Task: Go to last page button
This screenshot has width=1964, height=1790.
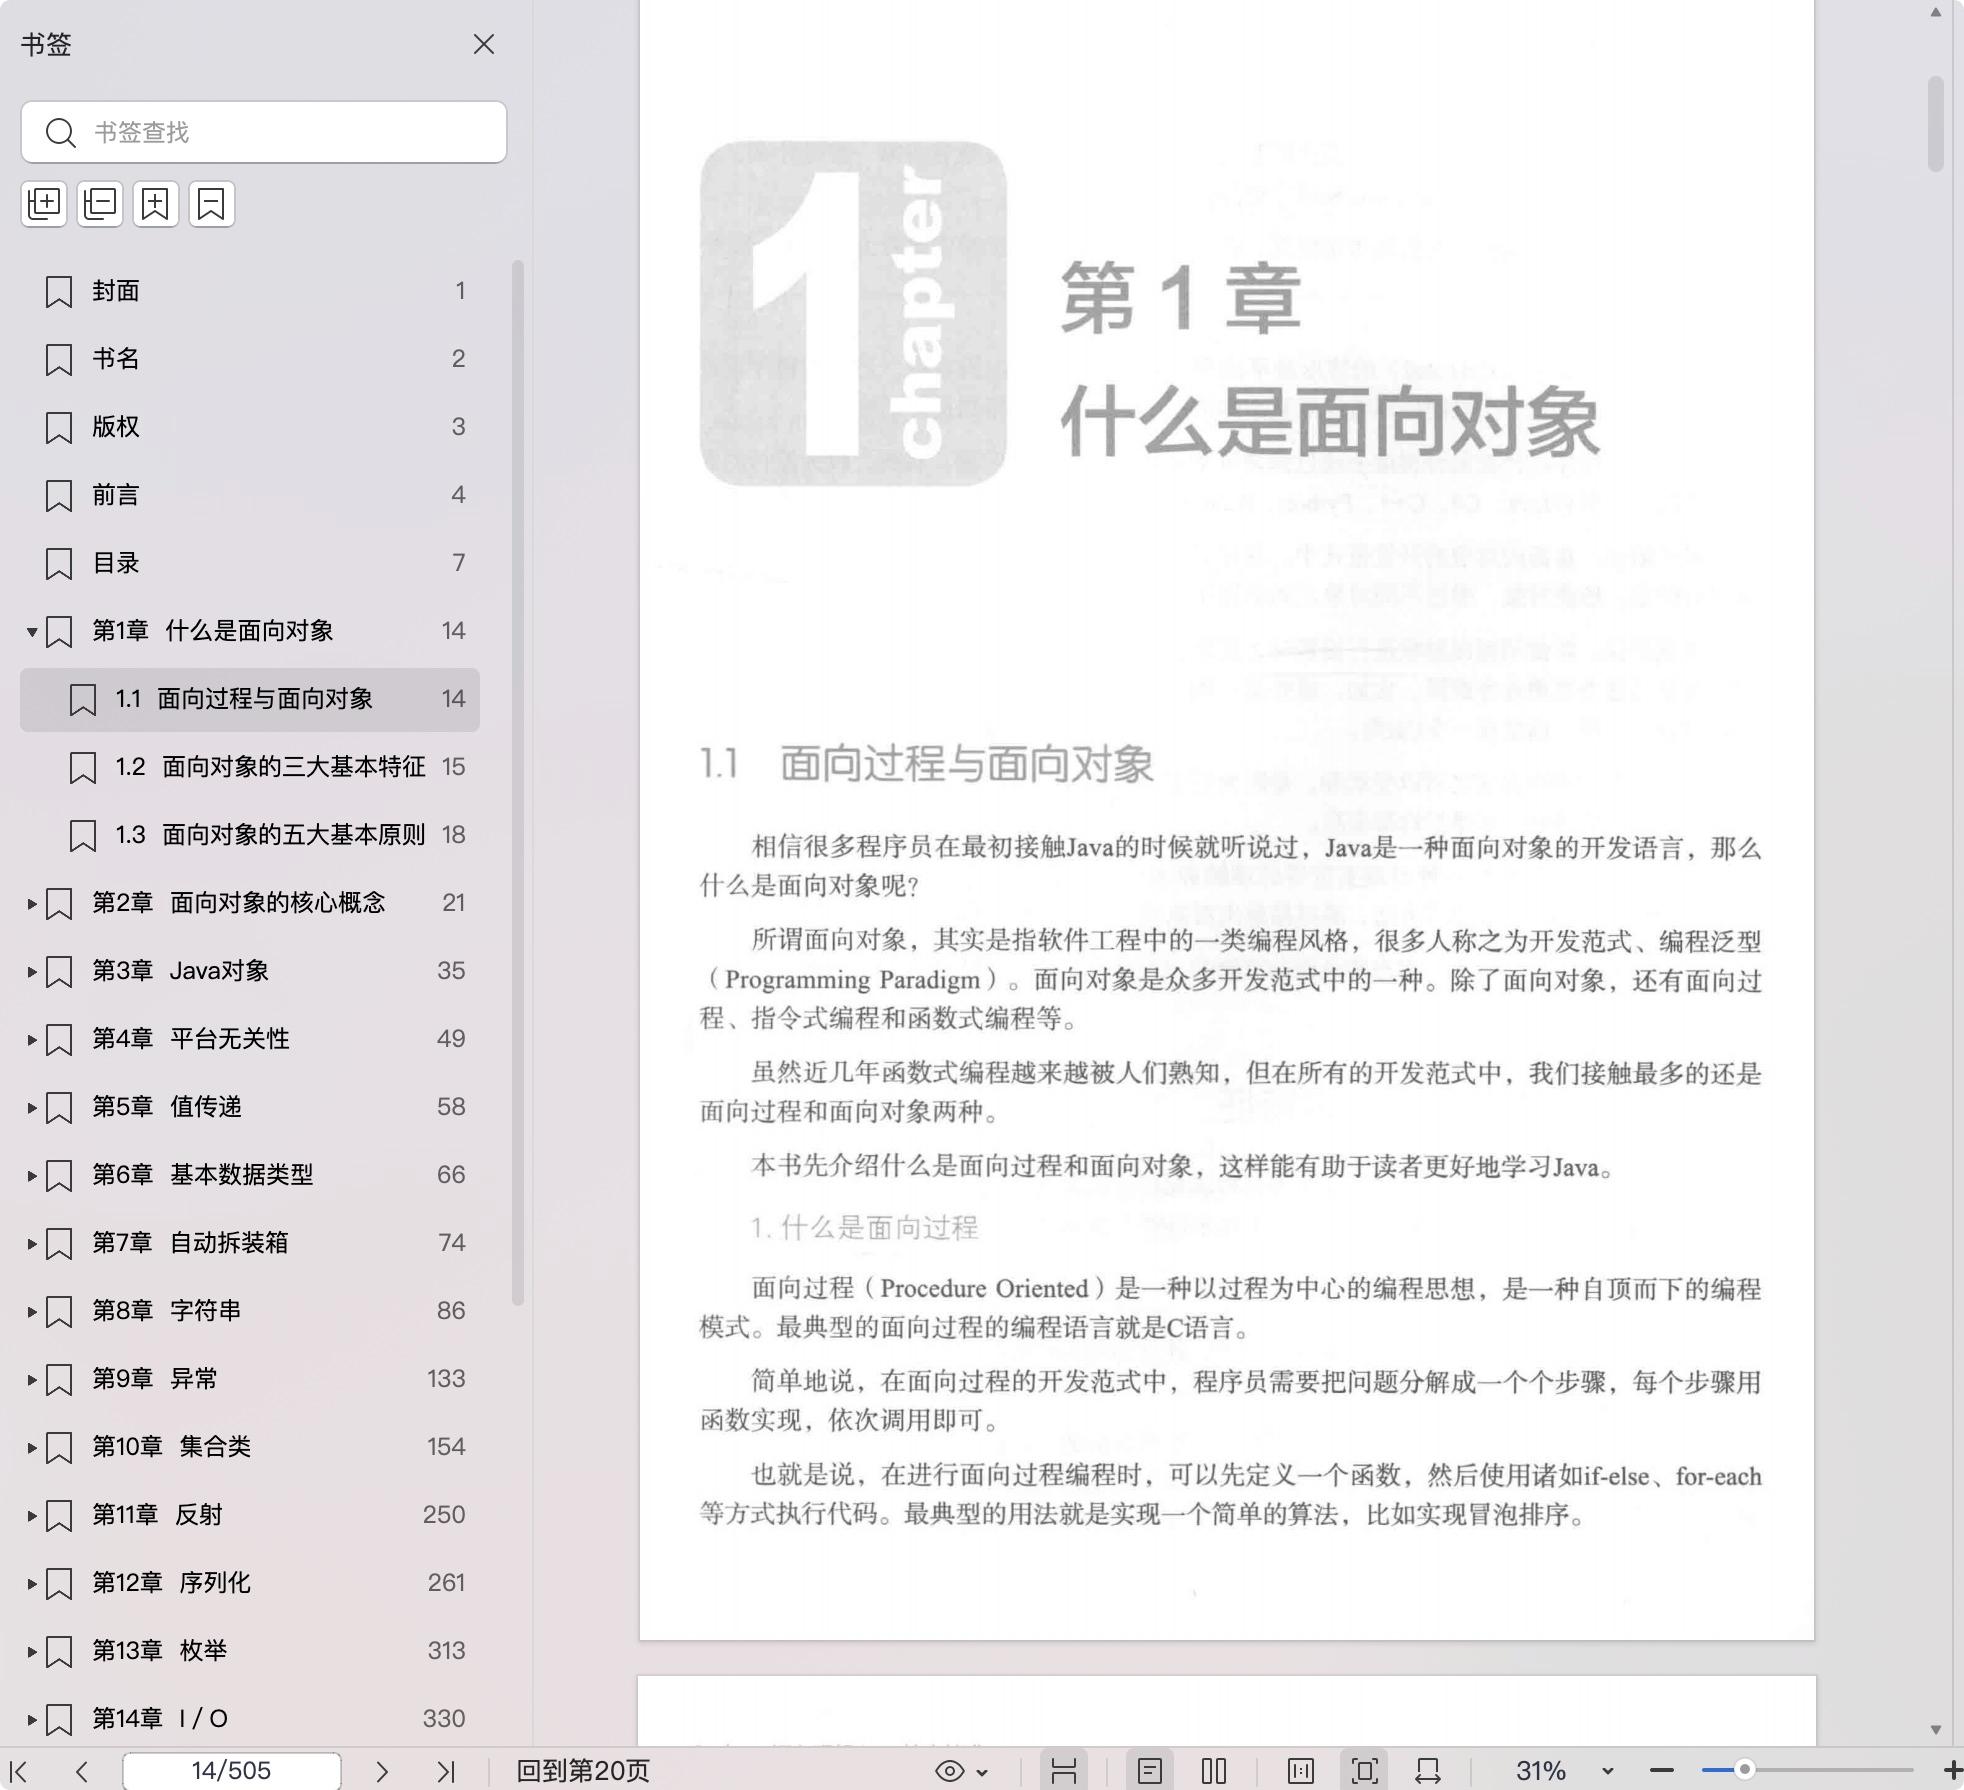Action: point(446,1771)
